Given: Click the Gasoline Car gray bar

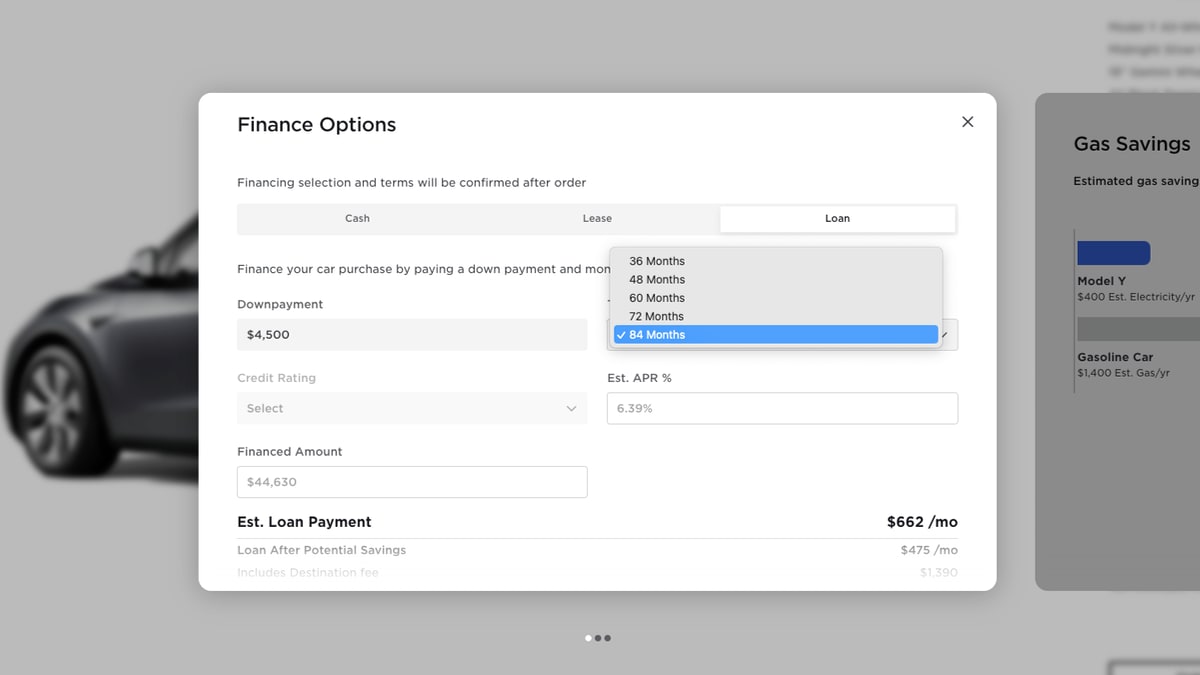Looking at the screenshot, I should (1138, 329).
